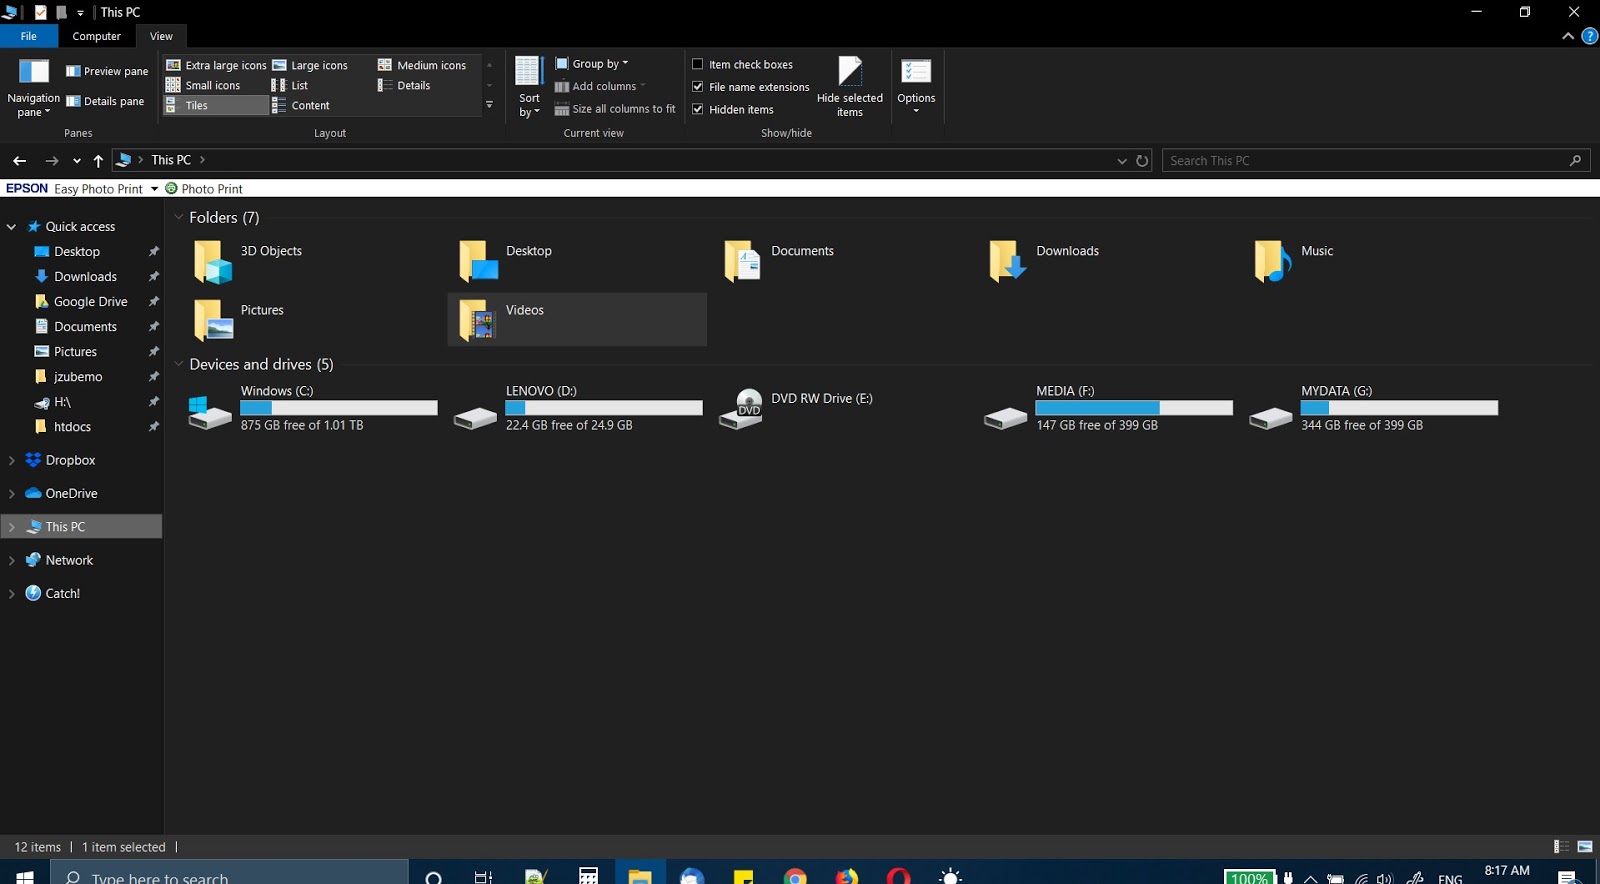Open EPSON Easy Photo Print dropdown
Image resolution: width=1600 pixels, height=884 pixels.
click(154, 188)
